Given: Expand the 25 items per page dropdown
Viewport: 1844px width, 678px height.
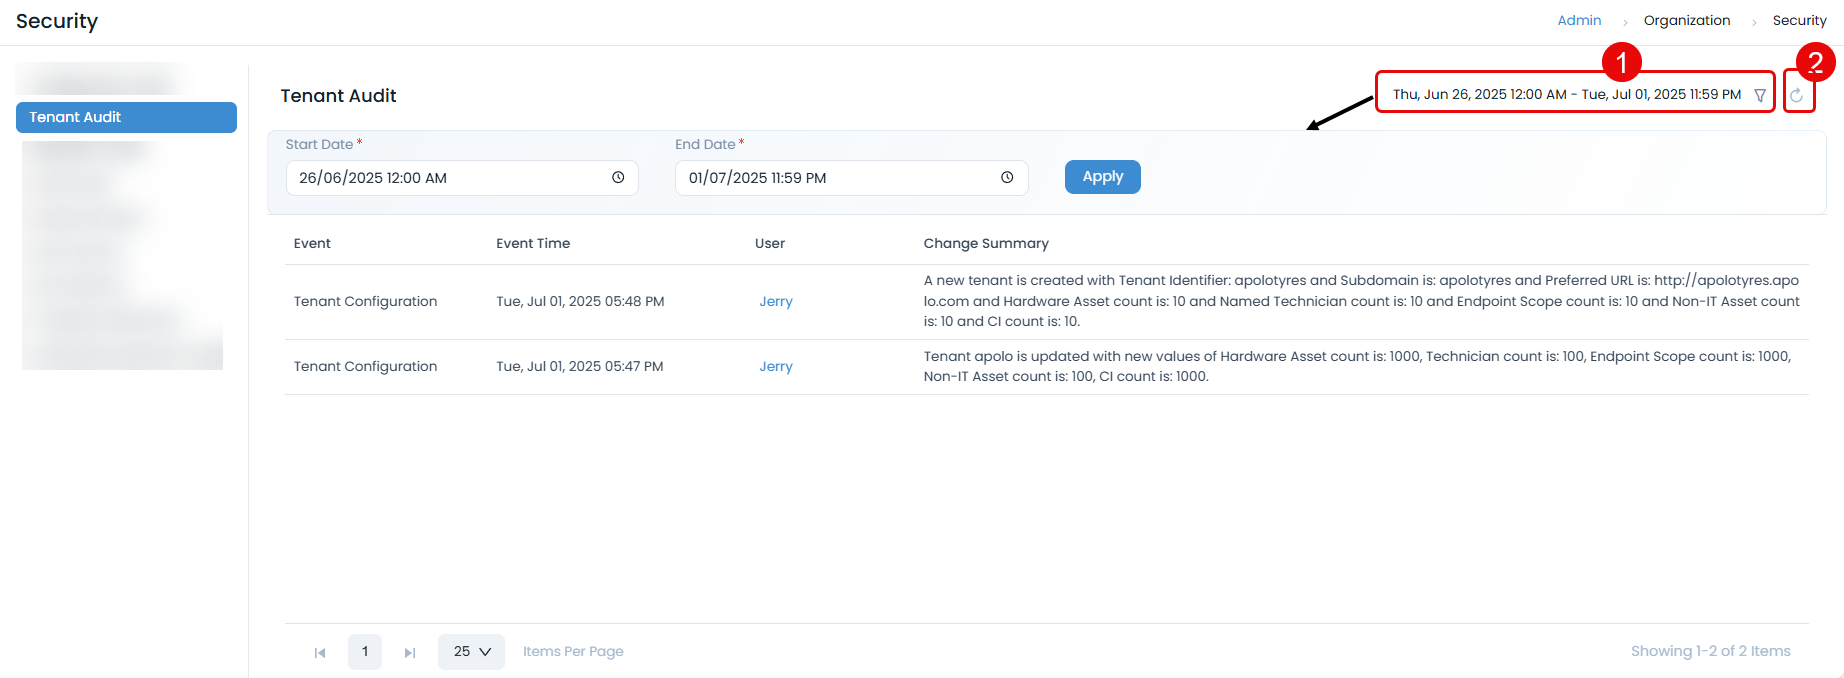Looking at the screenshot, I should click(x=472, y=652).
